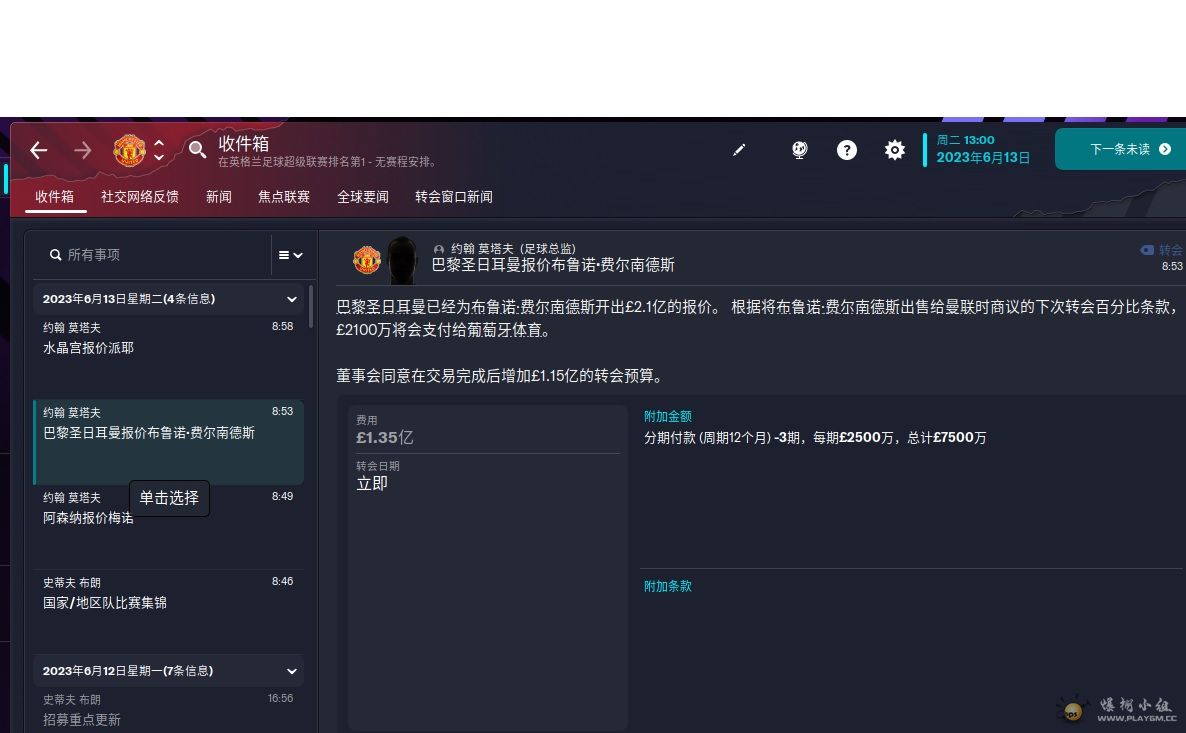
Task: Open message 阿森纳报价梅诺
Action: 169,526
